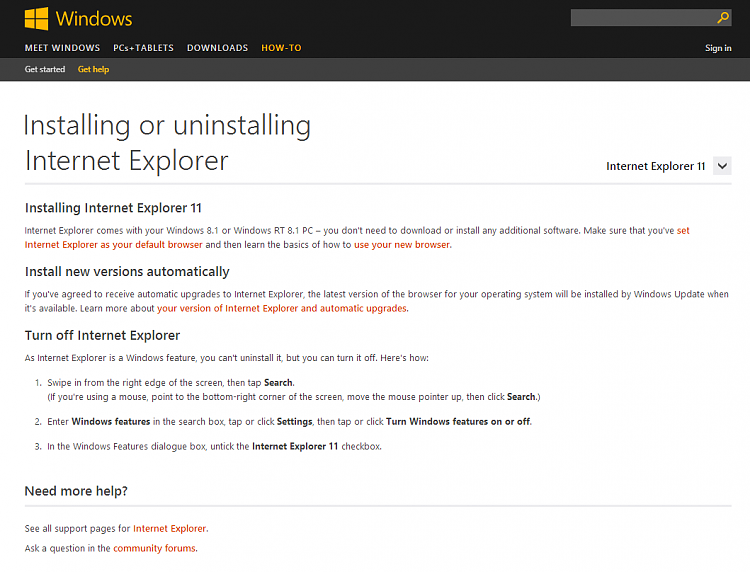
Task: Click the 'Installing Internet Explorer 11' heading
Action: pyautogui.click(x=113, y=208)
